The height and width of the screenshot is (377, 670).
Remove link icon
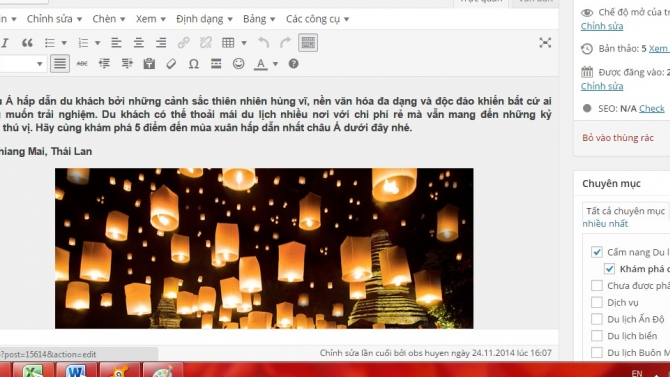206,43
